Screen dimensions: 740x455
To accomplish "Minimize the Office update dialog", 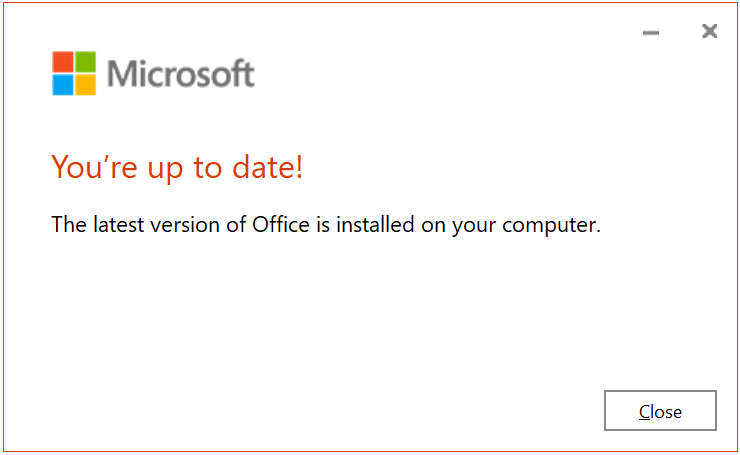I will (x=651, y=33).
